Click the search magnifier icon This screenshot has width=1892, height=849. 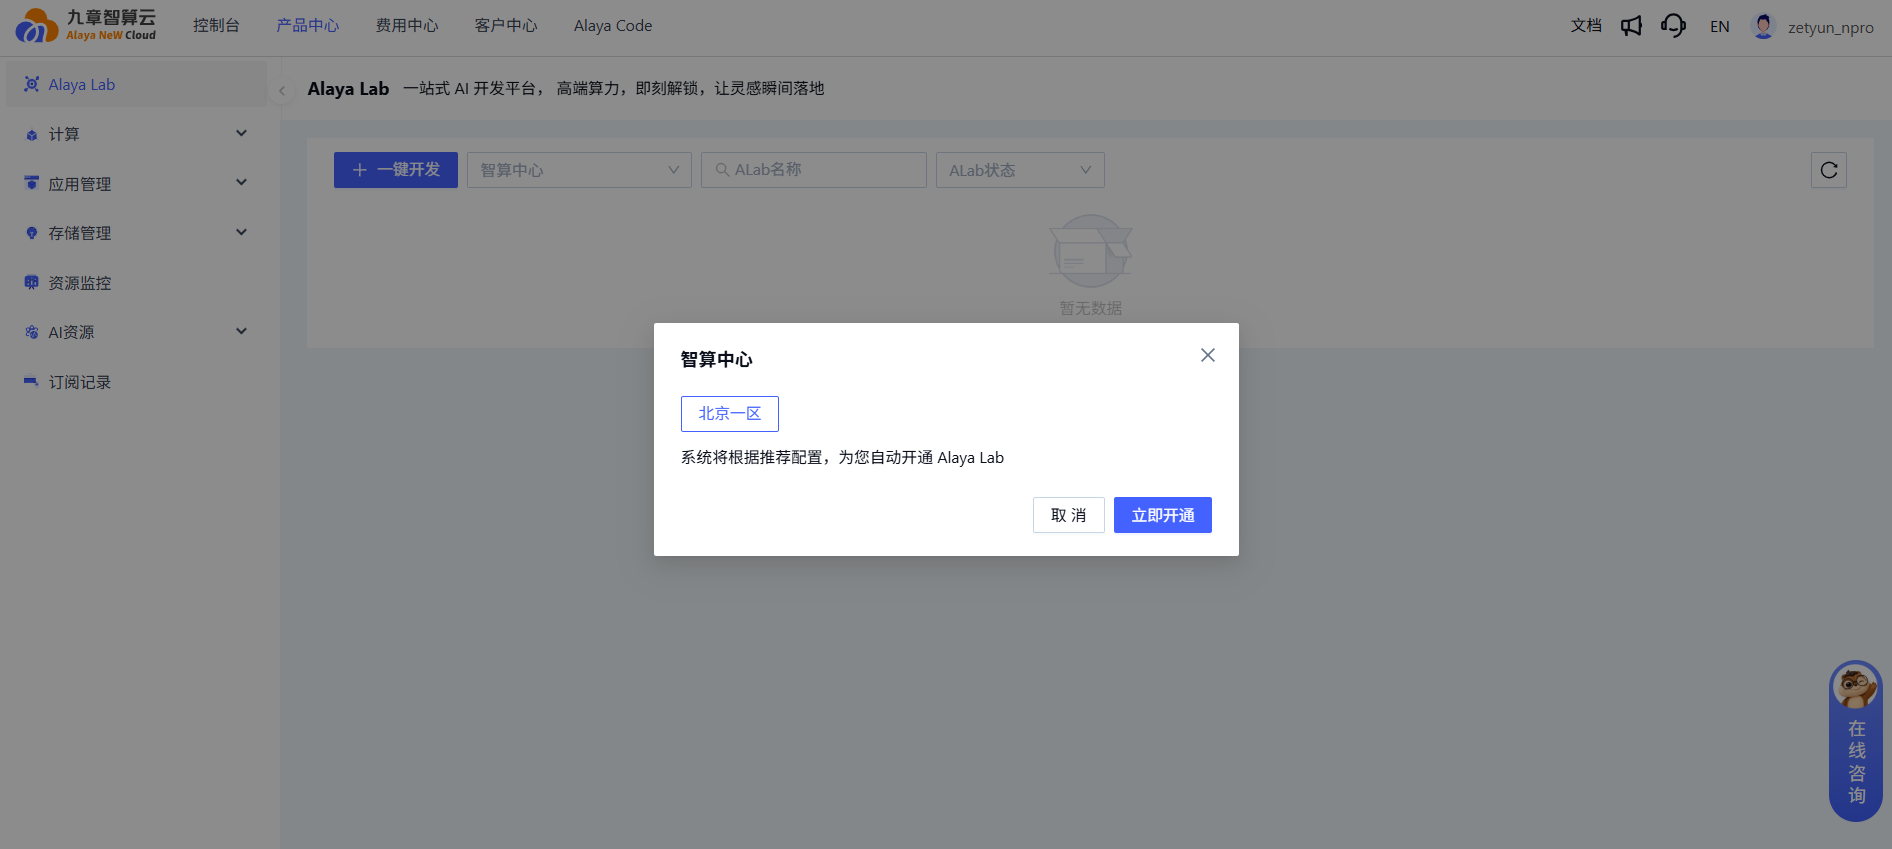click(x=722, y=170)
